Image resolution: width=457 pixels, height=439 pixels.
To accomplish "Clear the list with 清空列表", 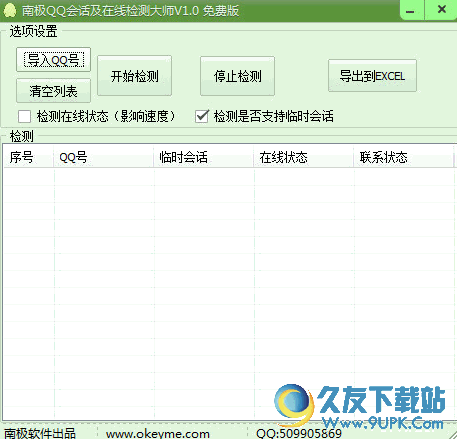I will (53, 91).
